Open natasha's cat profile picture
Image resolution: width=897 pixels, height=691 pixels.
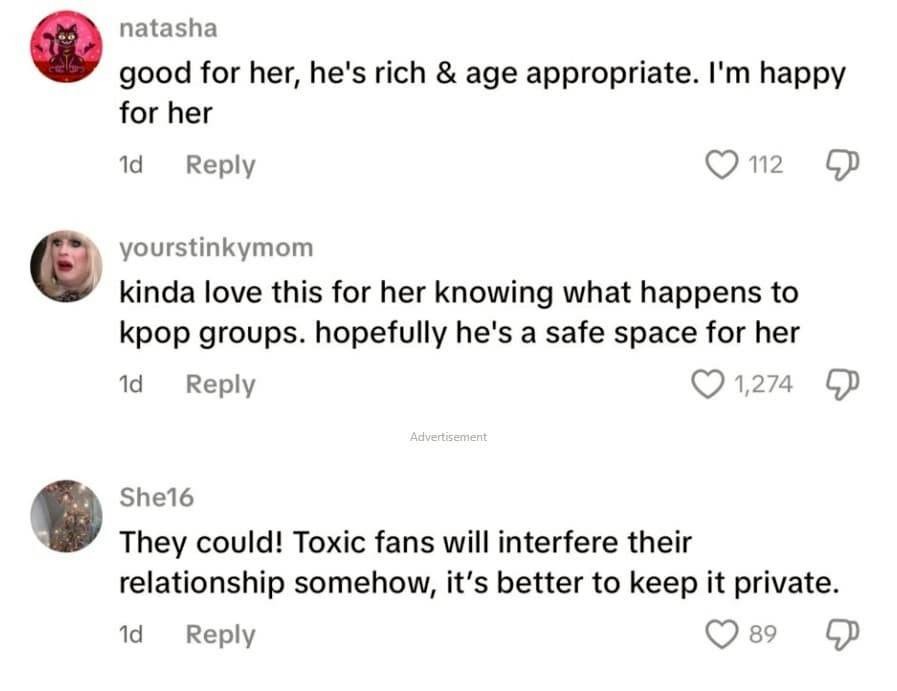[x=66, y=46]
